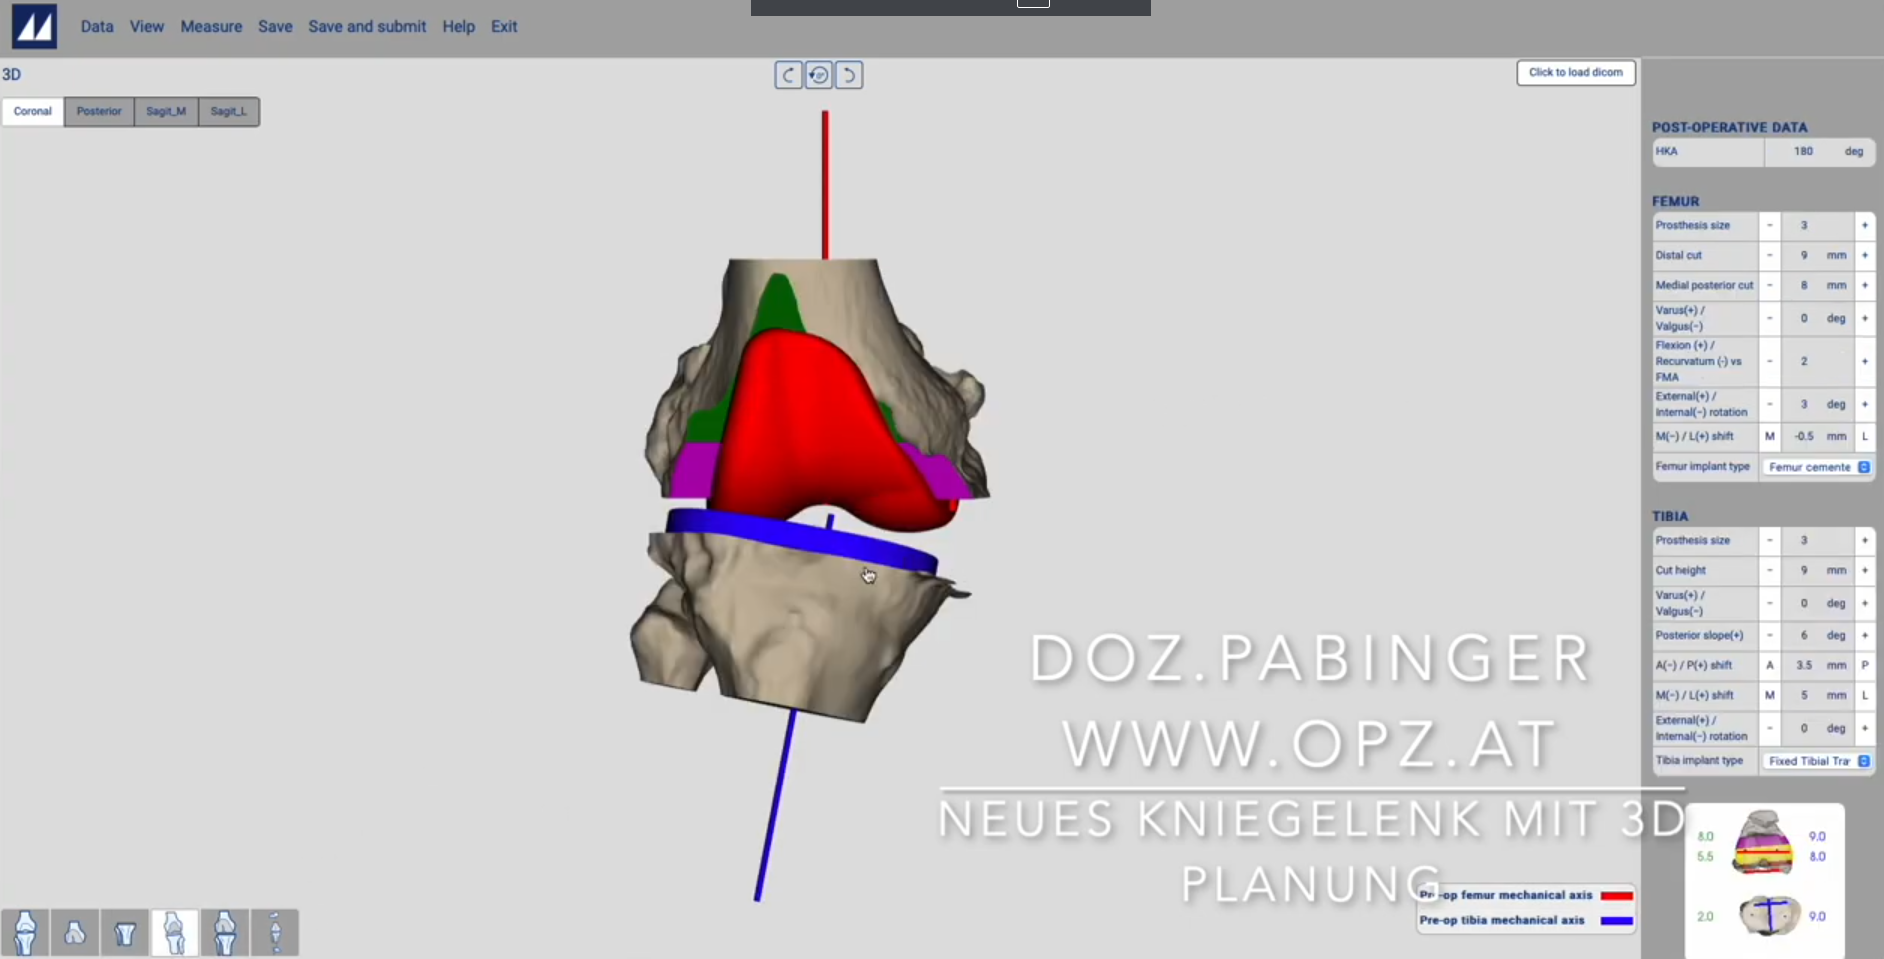This screenshot has width=1884, height=959.
Task: Decrease Medial posterior cut value
Action: tap(1770, 286)
